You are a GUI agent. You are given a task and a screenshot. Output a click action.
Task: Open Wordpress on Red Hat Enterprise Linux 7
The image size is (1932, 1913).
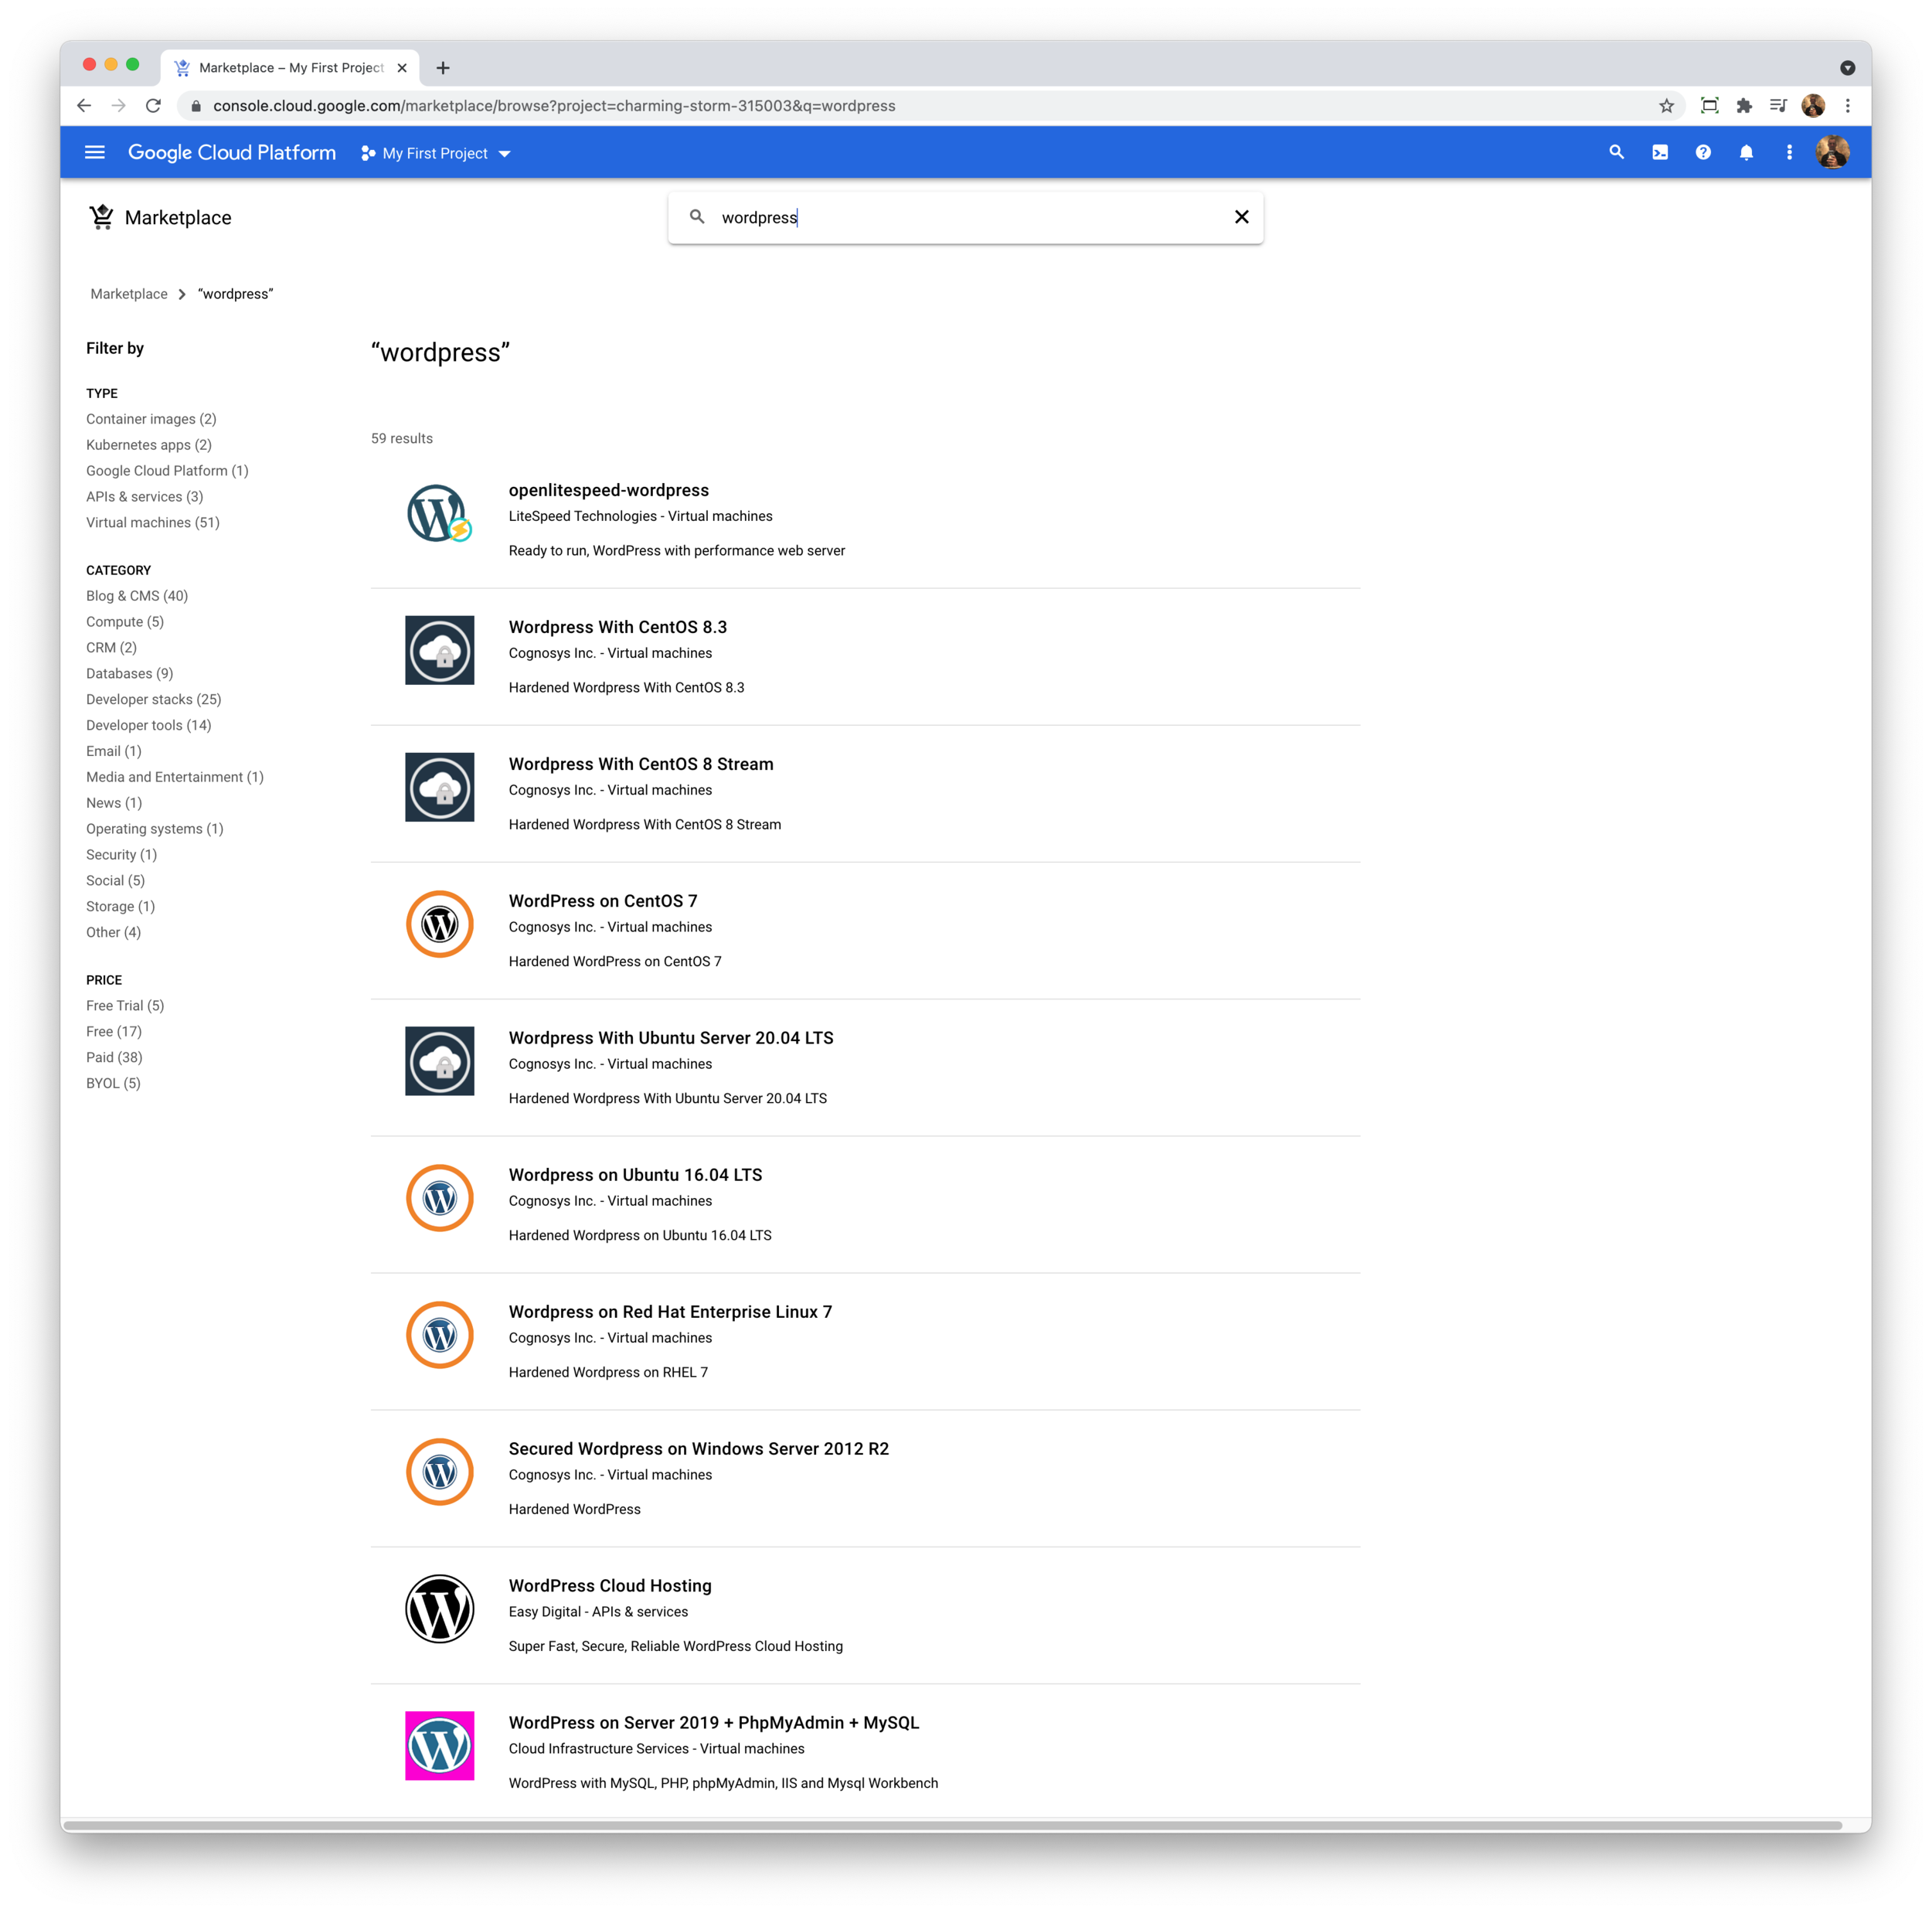pyautogui.click(x=670, y=1312)
